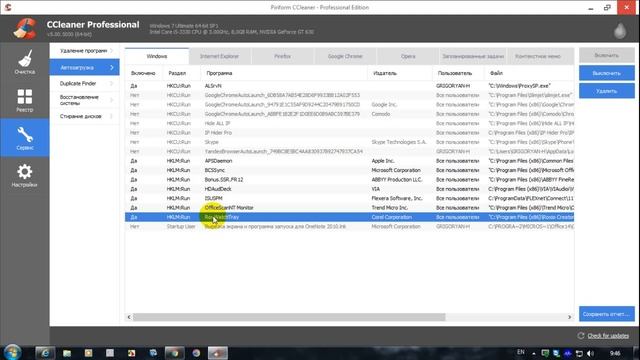Expand chevron next to Стирание дисков
The width and height of the screenshot is (640, 360).
click(x=112, y=116)
